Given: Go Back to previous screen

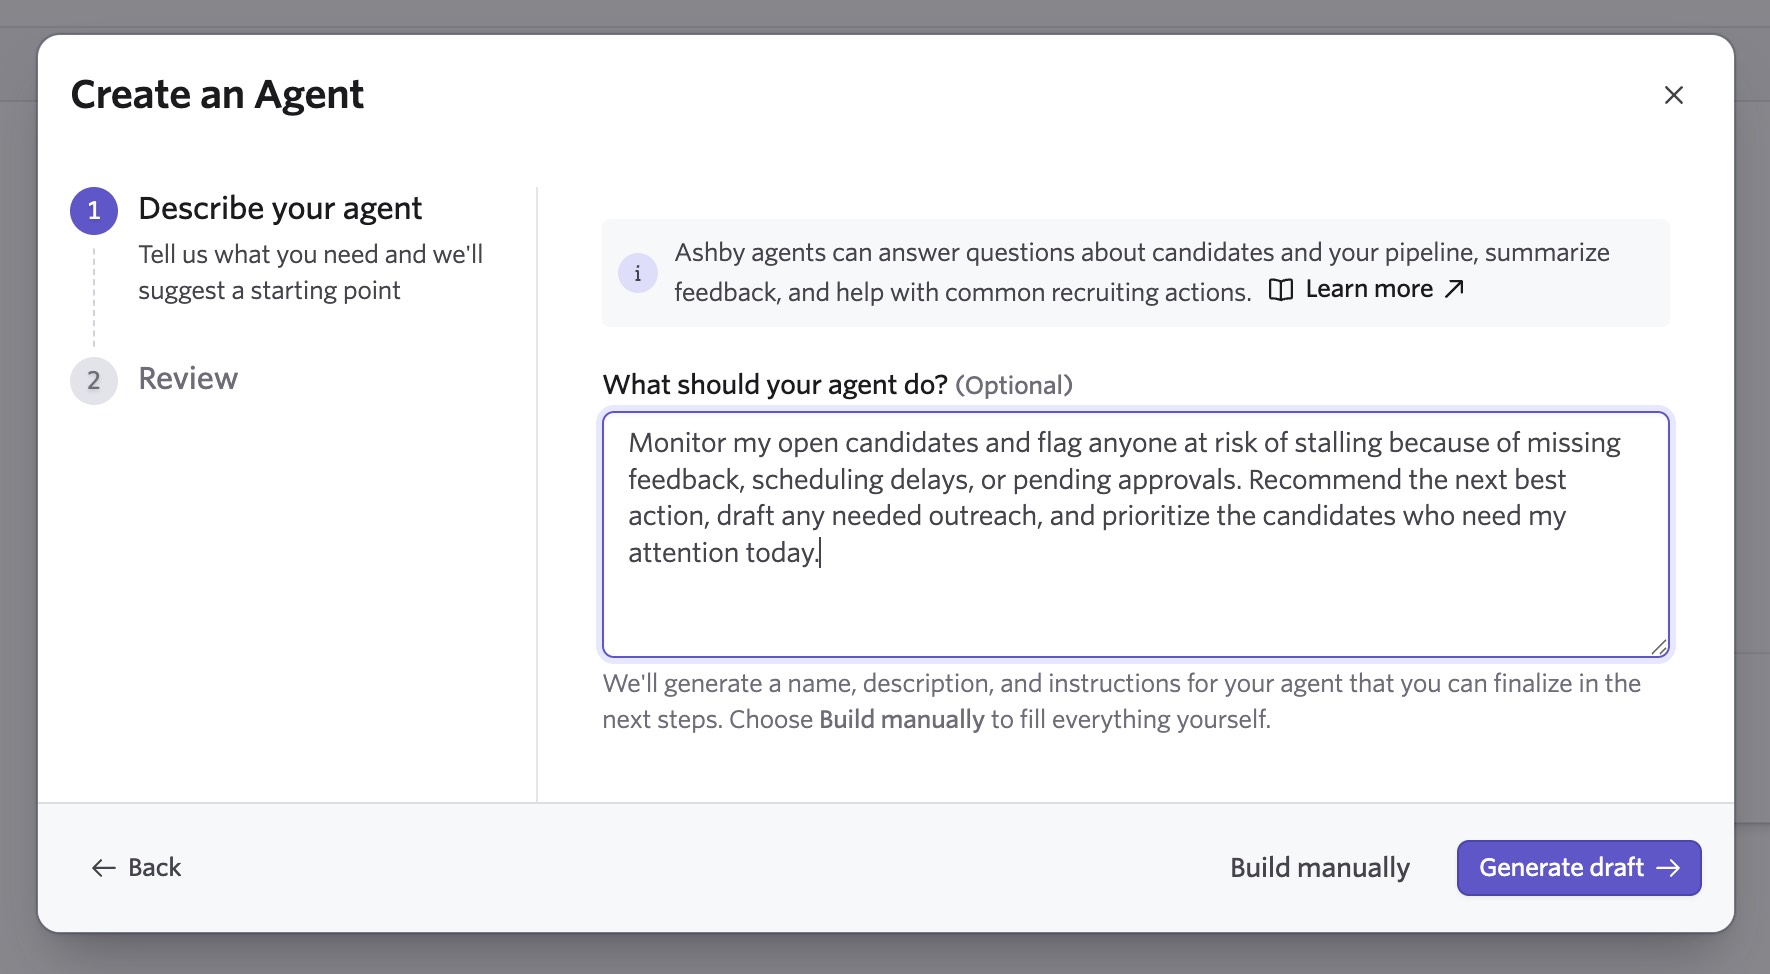Looking at the screenshot, I should coord(136,868).
